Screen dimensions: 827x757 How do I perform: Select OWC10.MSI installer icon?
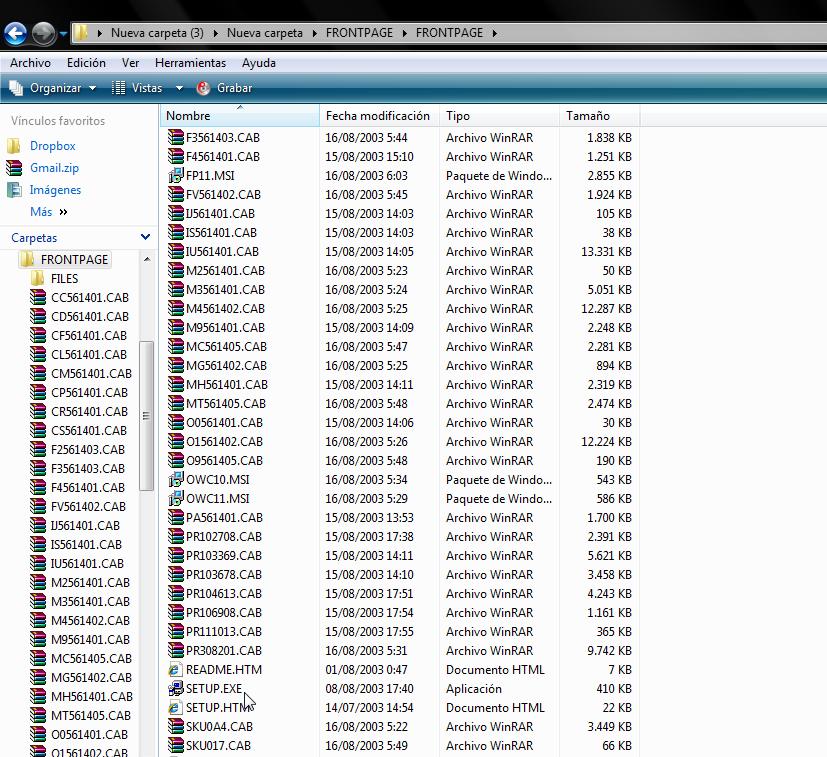tap(176, 480)
